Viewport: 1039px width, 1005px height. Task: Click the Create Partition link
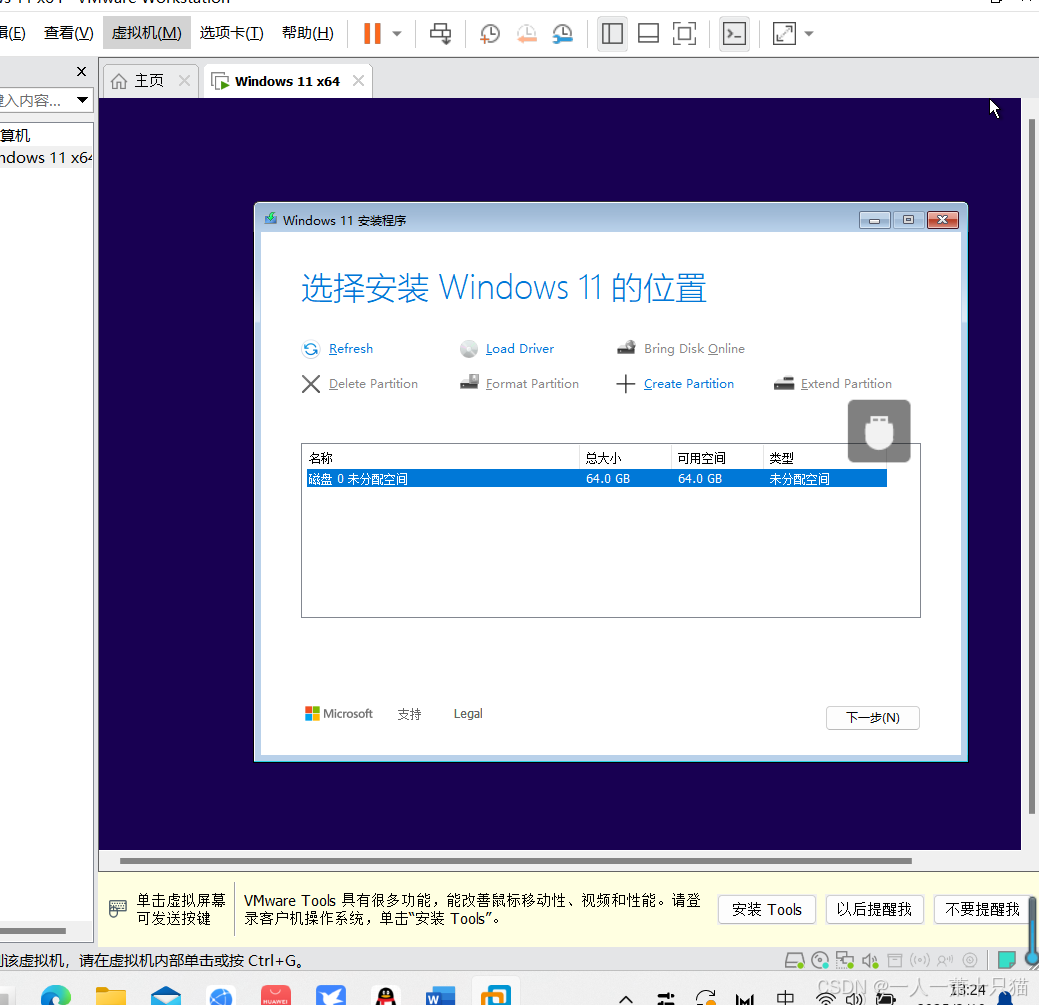[x=688, y=384]
